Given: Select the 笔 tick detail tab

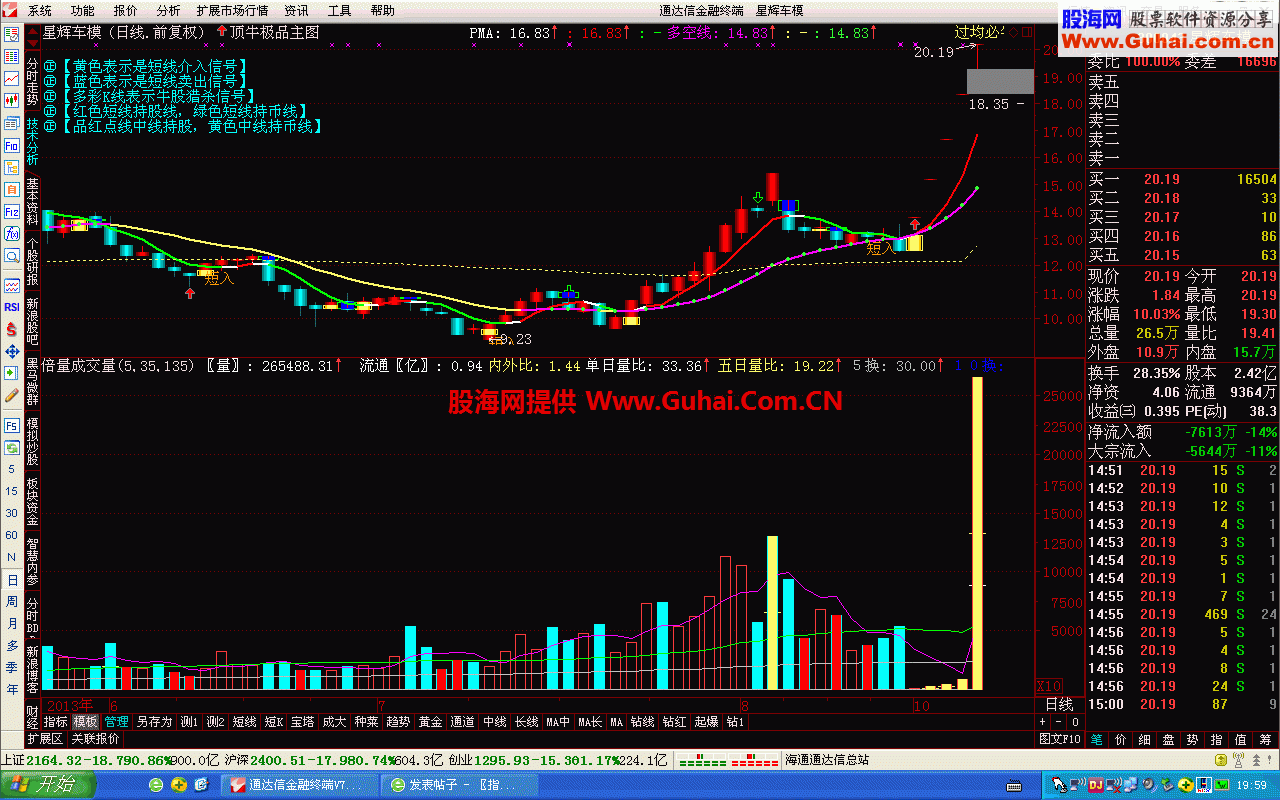Looking at the screenshot, I should (1096, 739).
